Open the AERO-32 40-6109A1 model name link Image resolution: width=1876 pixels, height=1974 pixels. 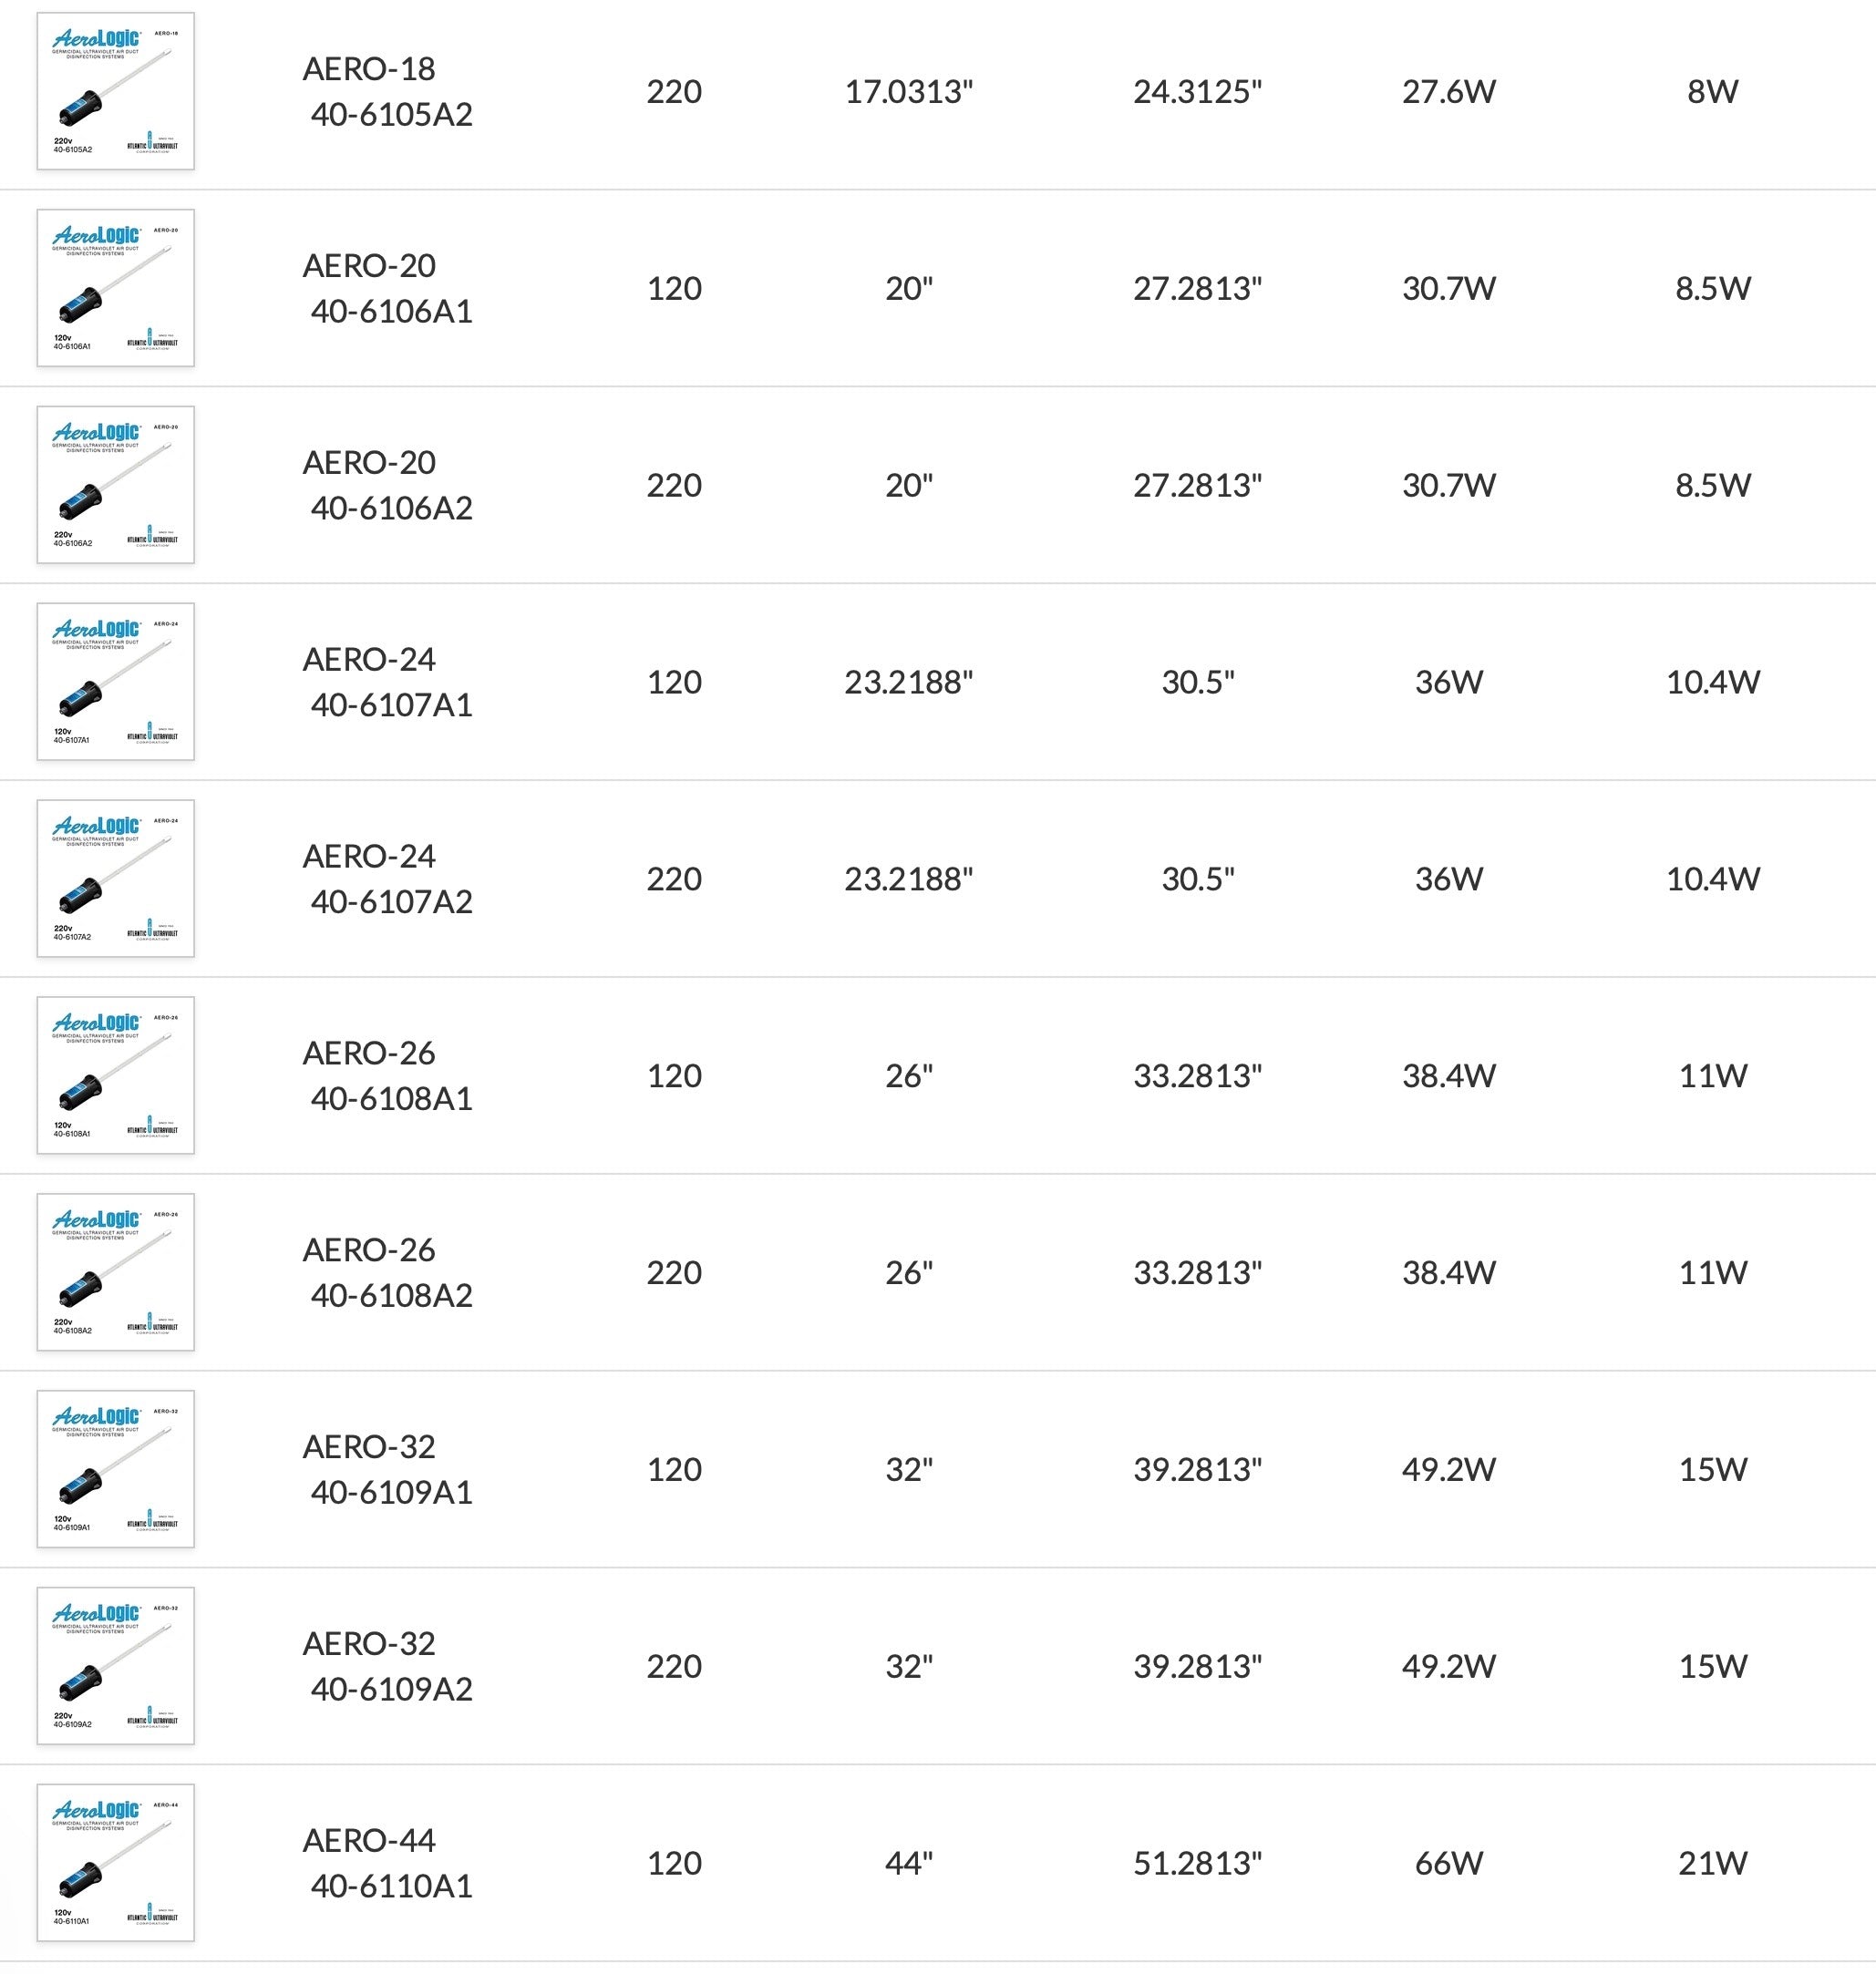click(x=387, y=1470)
